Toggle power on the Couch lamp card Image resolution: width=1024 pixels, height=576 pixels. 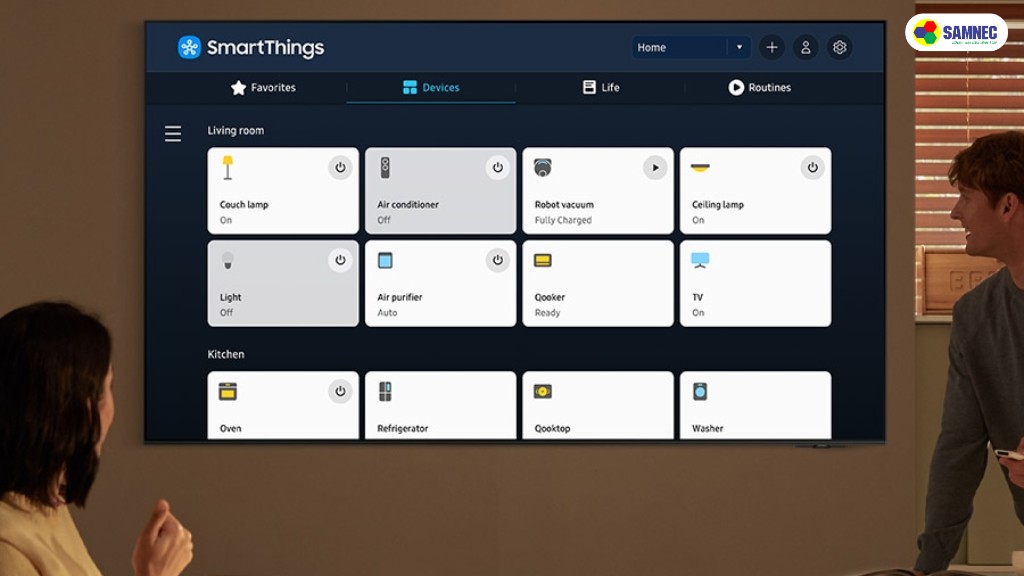tap(340, 168)
